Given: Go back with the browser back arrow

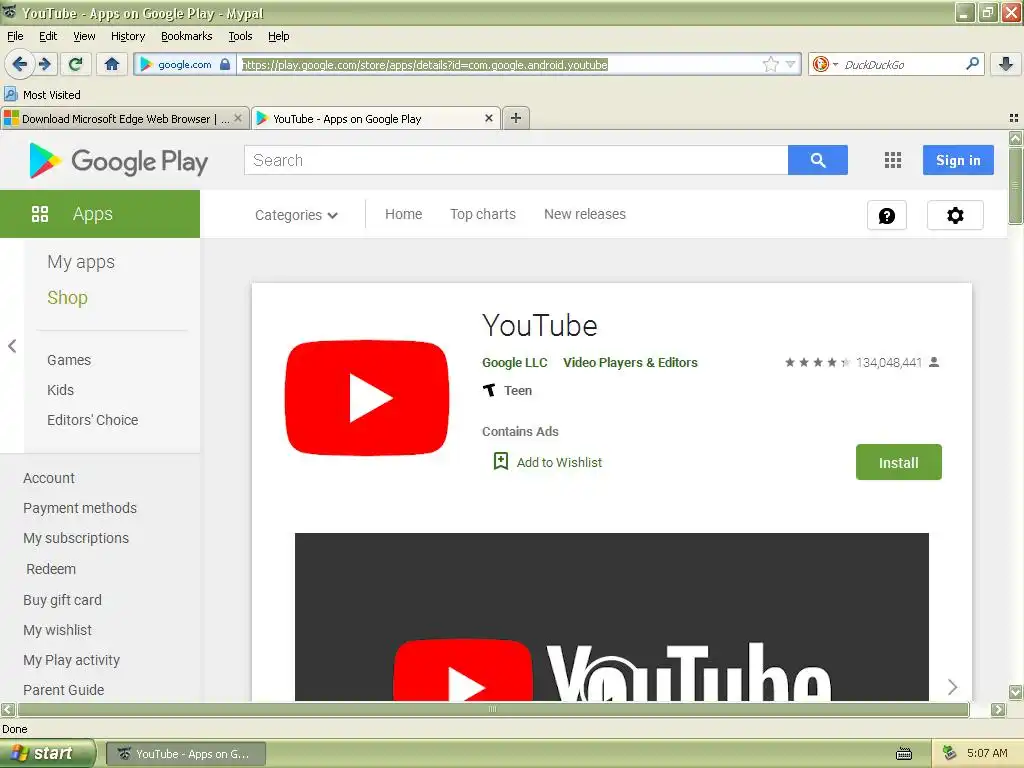Looking at the screenshot, I should (x=19, y=64).
